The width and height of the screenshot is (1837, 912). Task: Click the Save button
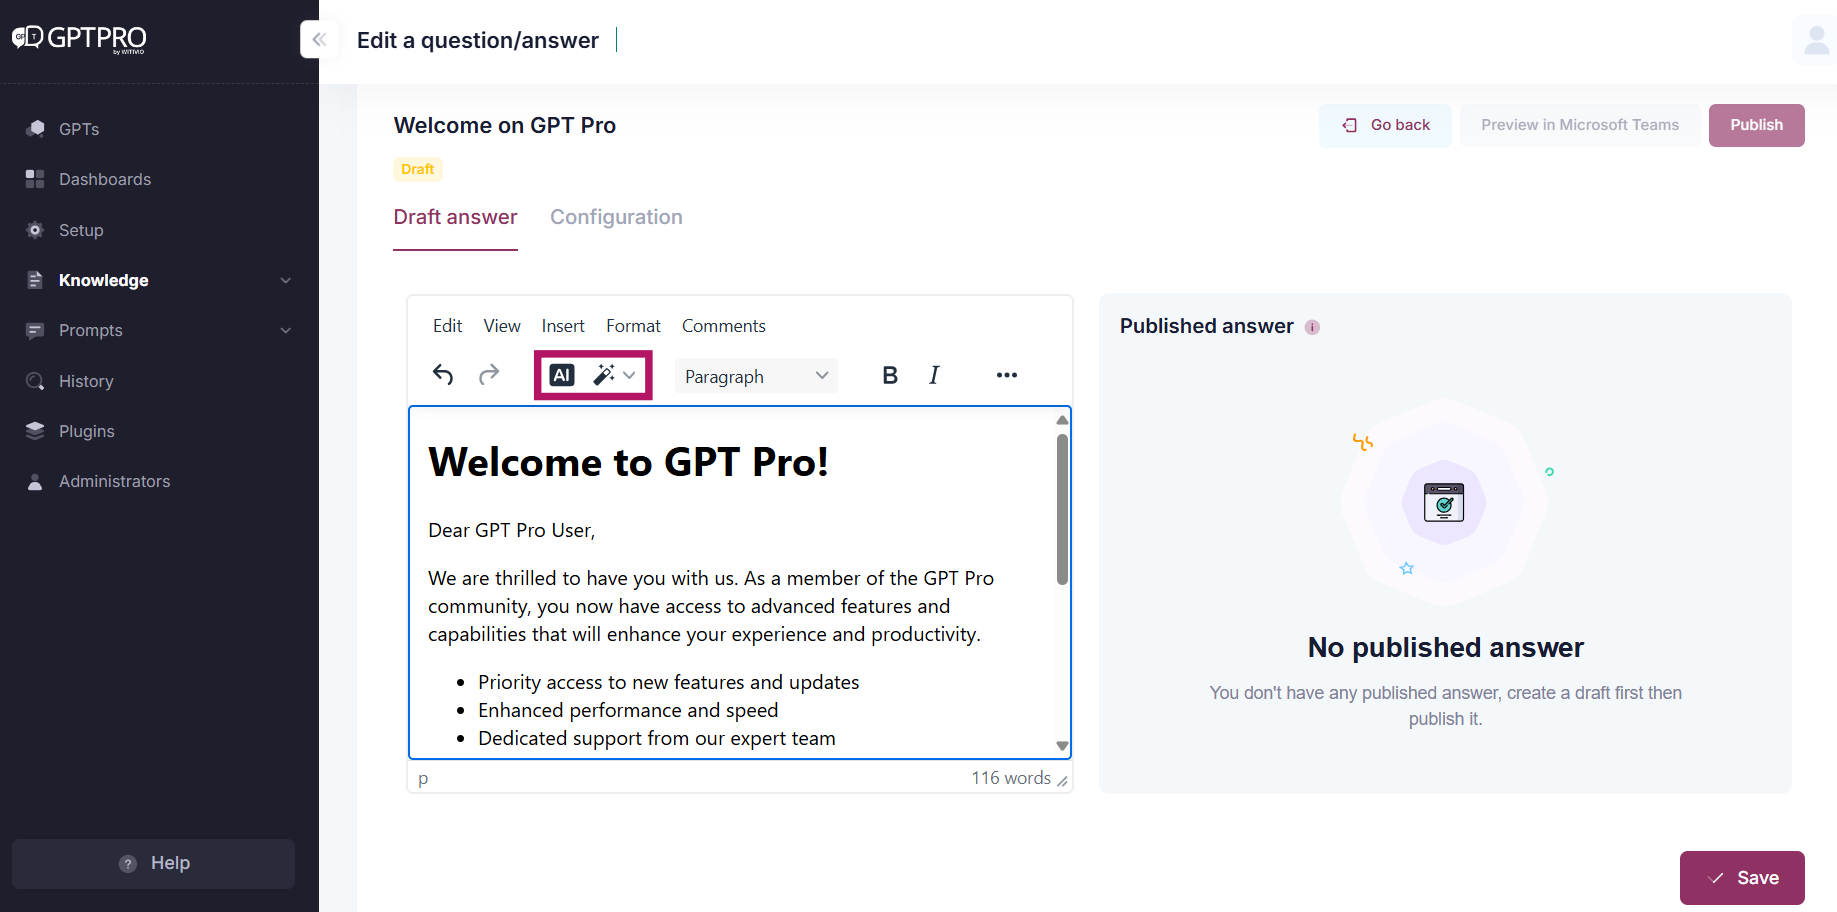pyautogui.click(x=1742, y=877)
